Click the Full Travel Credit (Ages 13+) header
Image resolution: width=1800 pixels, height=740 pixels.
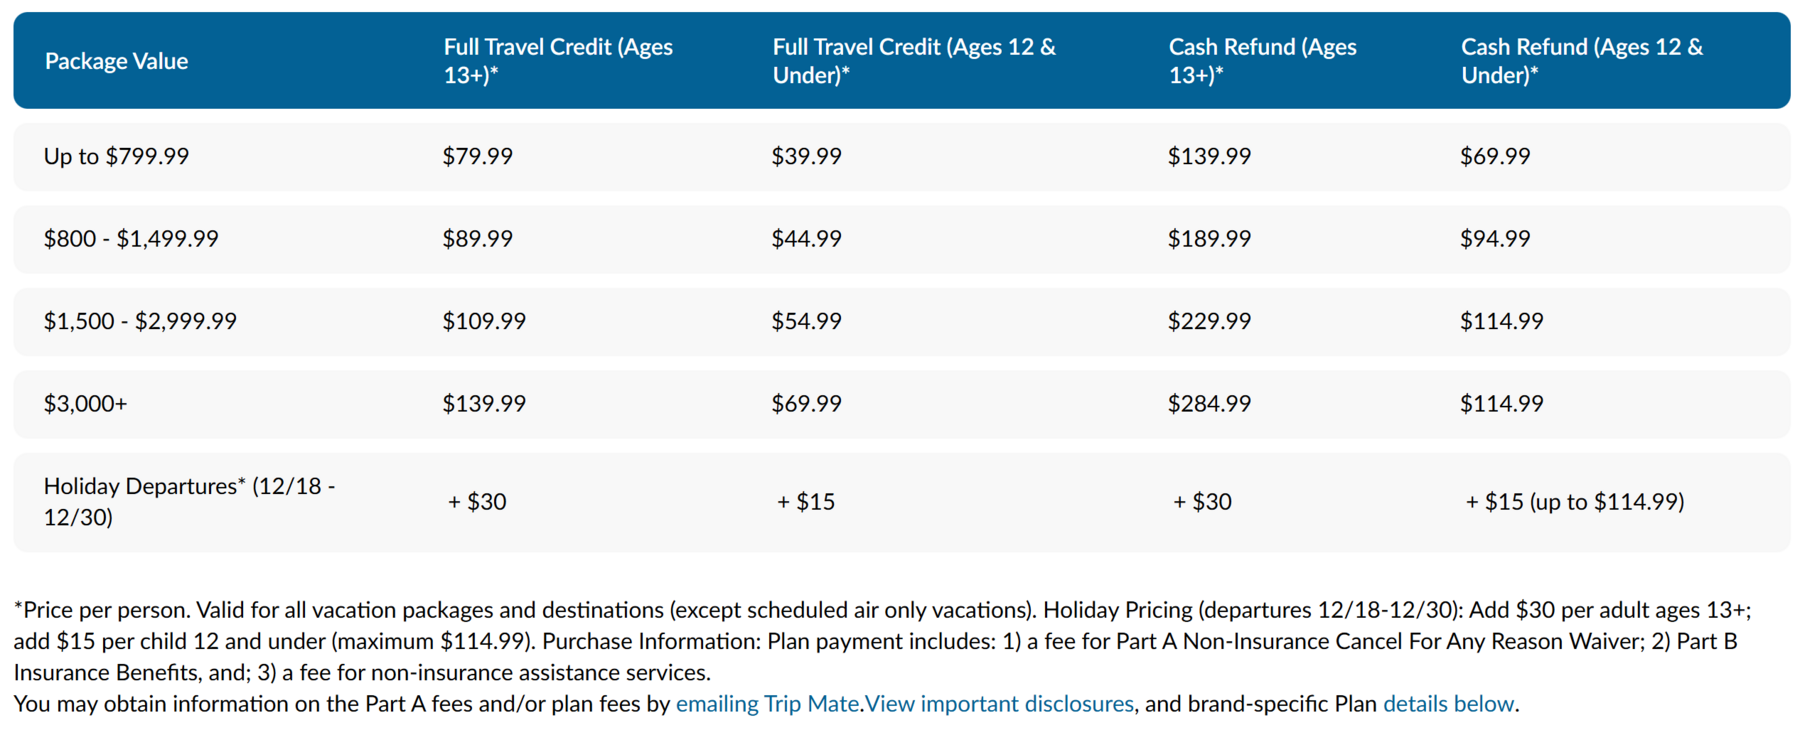coord(558,61)
